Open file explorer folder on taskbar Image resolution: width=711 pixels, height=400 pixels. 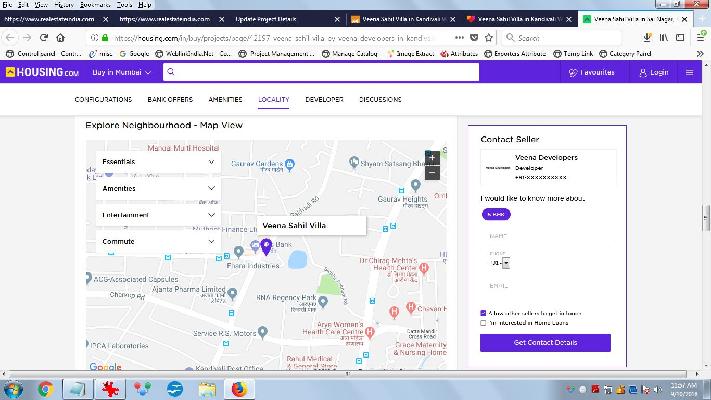pos(207,389)
